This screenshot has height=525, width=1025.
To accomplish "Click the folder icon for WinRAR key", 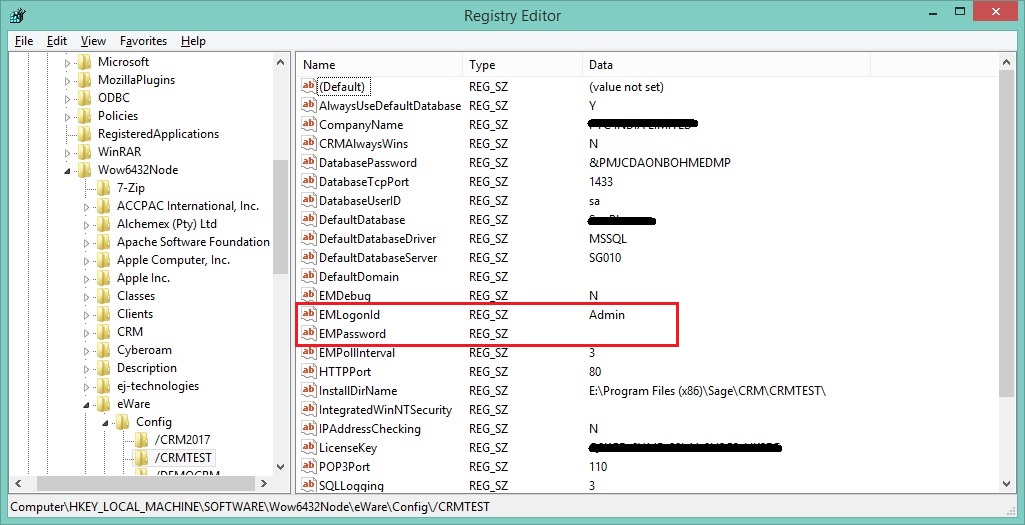I will [85, 152].
